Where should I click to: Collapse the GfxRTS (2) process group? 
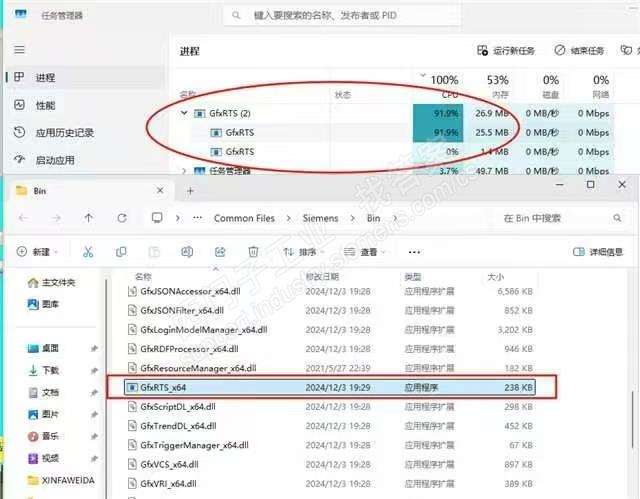click(x=184, y=114)
